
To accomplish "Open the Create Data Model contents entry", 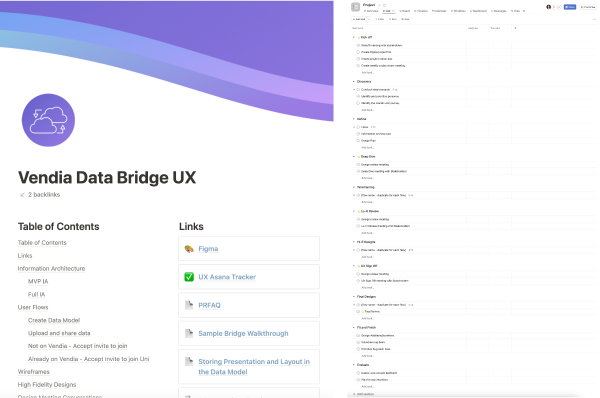I will pos(54,320).
